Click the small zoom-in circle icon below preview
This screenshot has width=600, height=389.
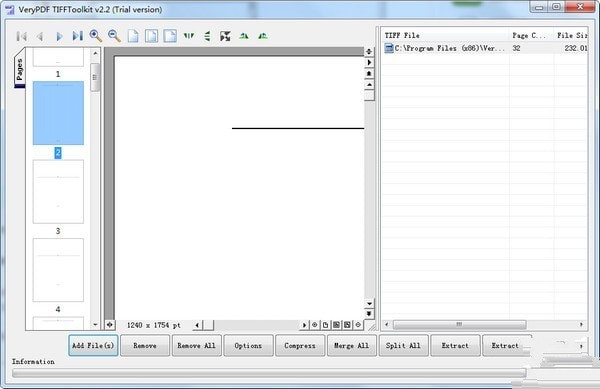(315, 325)
